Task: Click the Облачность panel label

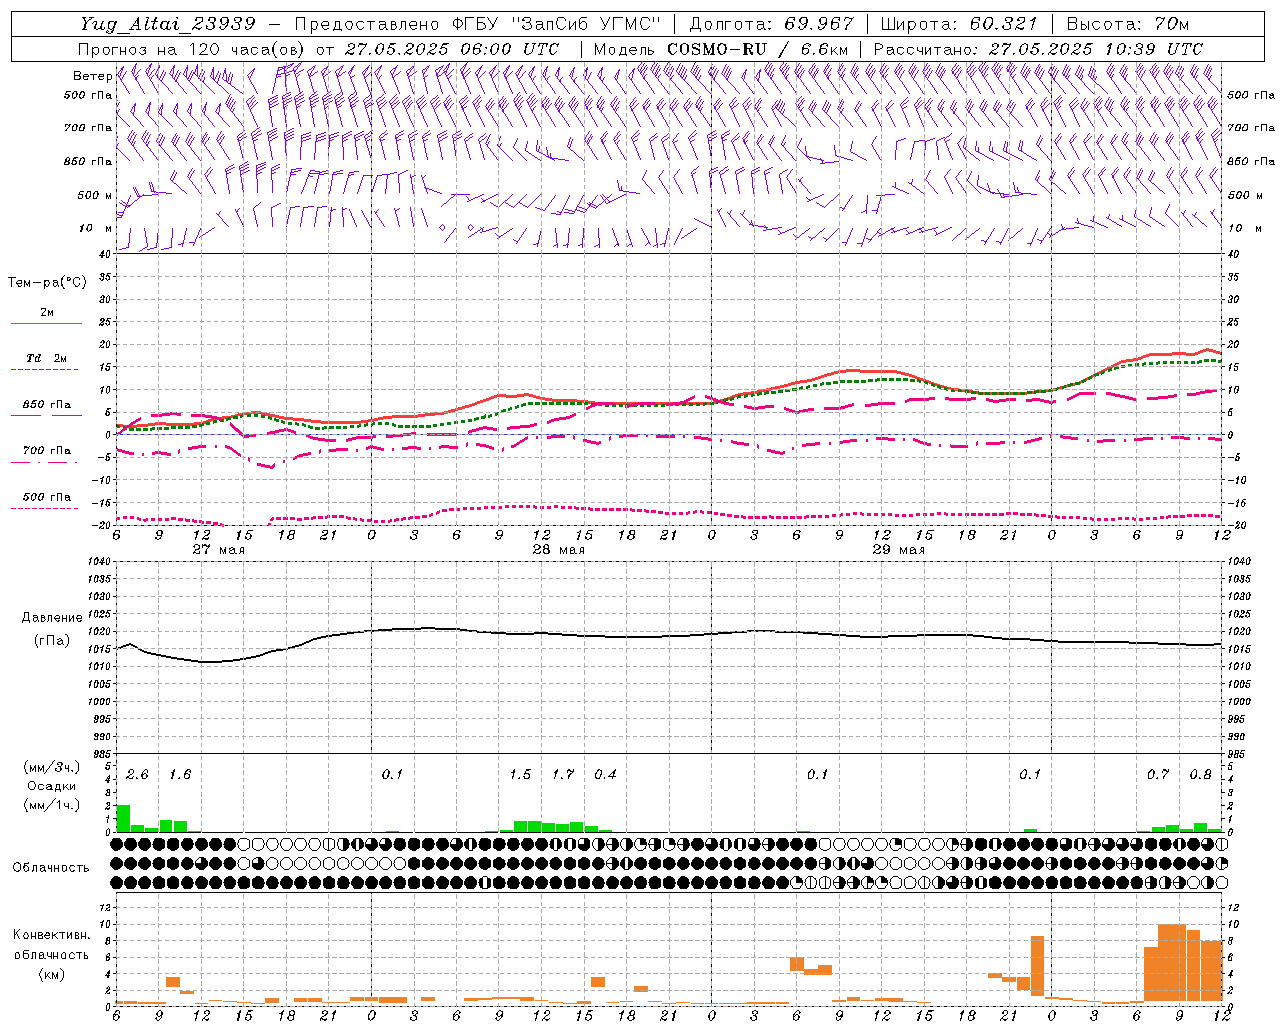Action: [51, 868]
